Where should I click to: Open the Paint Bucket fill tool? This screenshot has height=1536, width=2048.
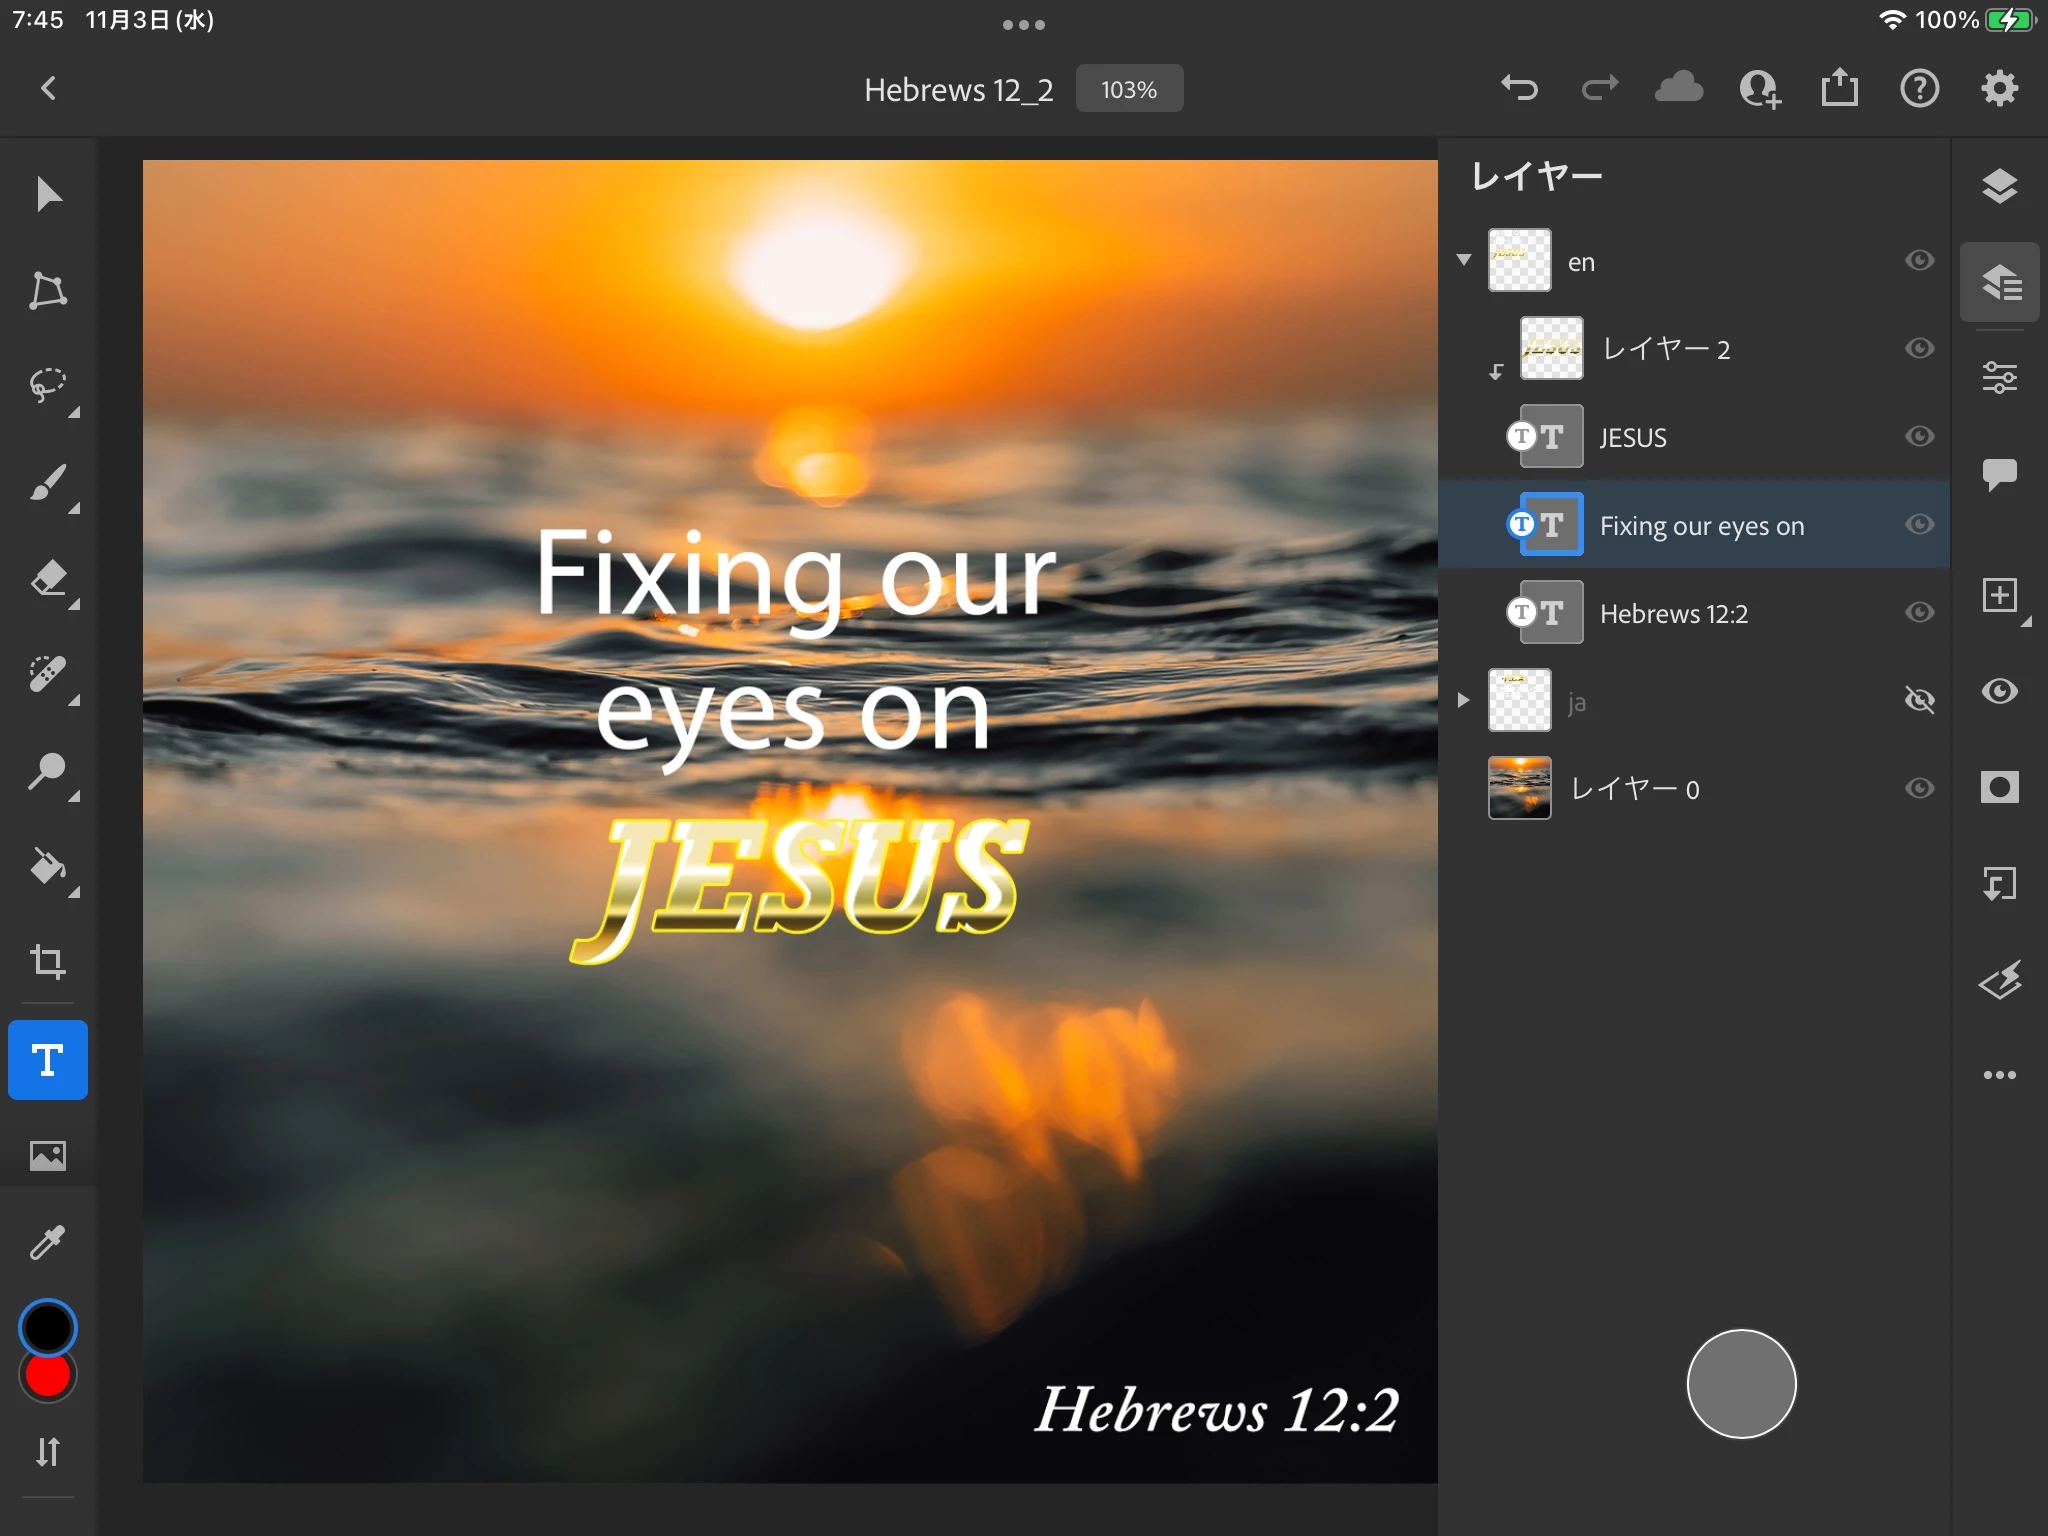pyautogui.click(x=47, y=867)
